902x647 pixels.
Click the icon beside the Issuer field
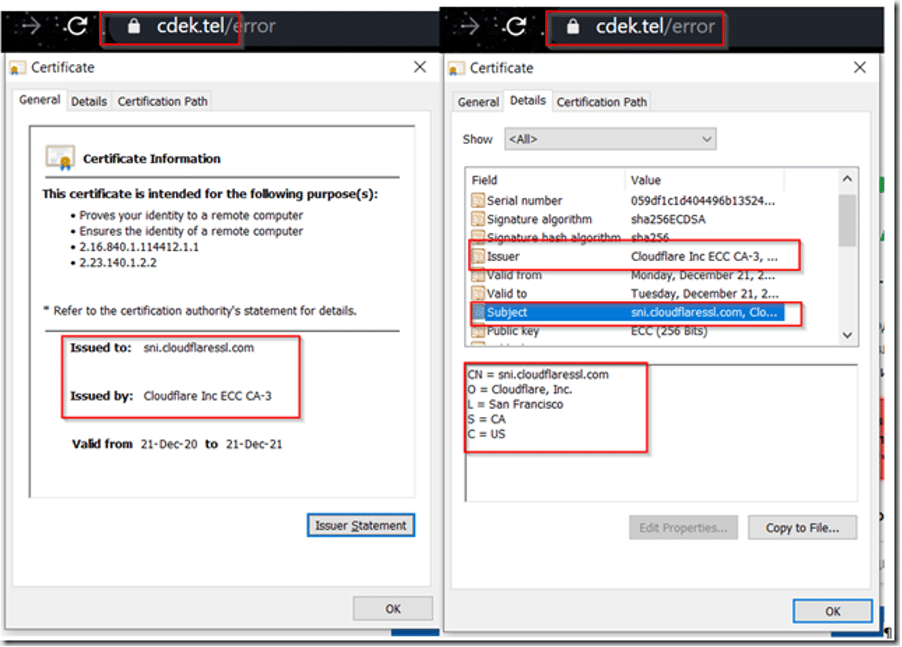pyautogui.click(x=477, y=256)
